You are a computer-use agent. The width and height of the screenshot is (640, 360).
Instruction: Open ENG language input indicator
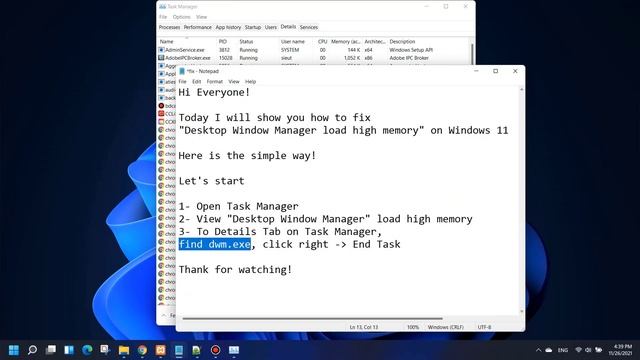[x=563, y=350]
